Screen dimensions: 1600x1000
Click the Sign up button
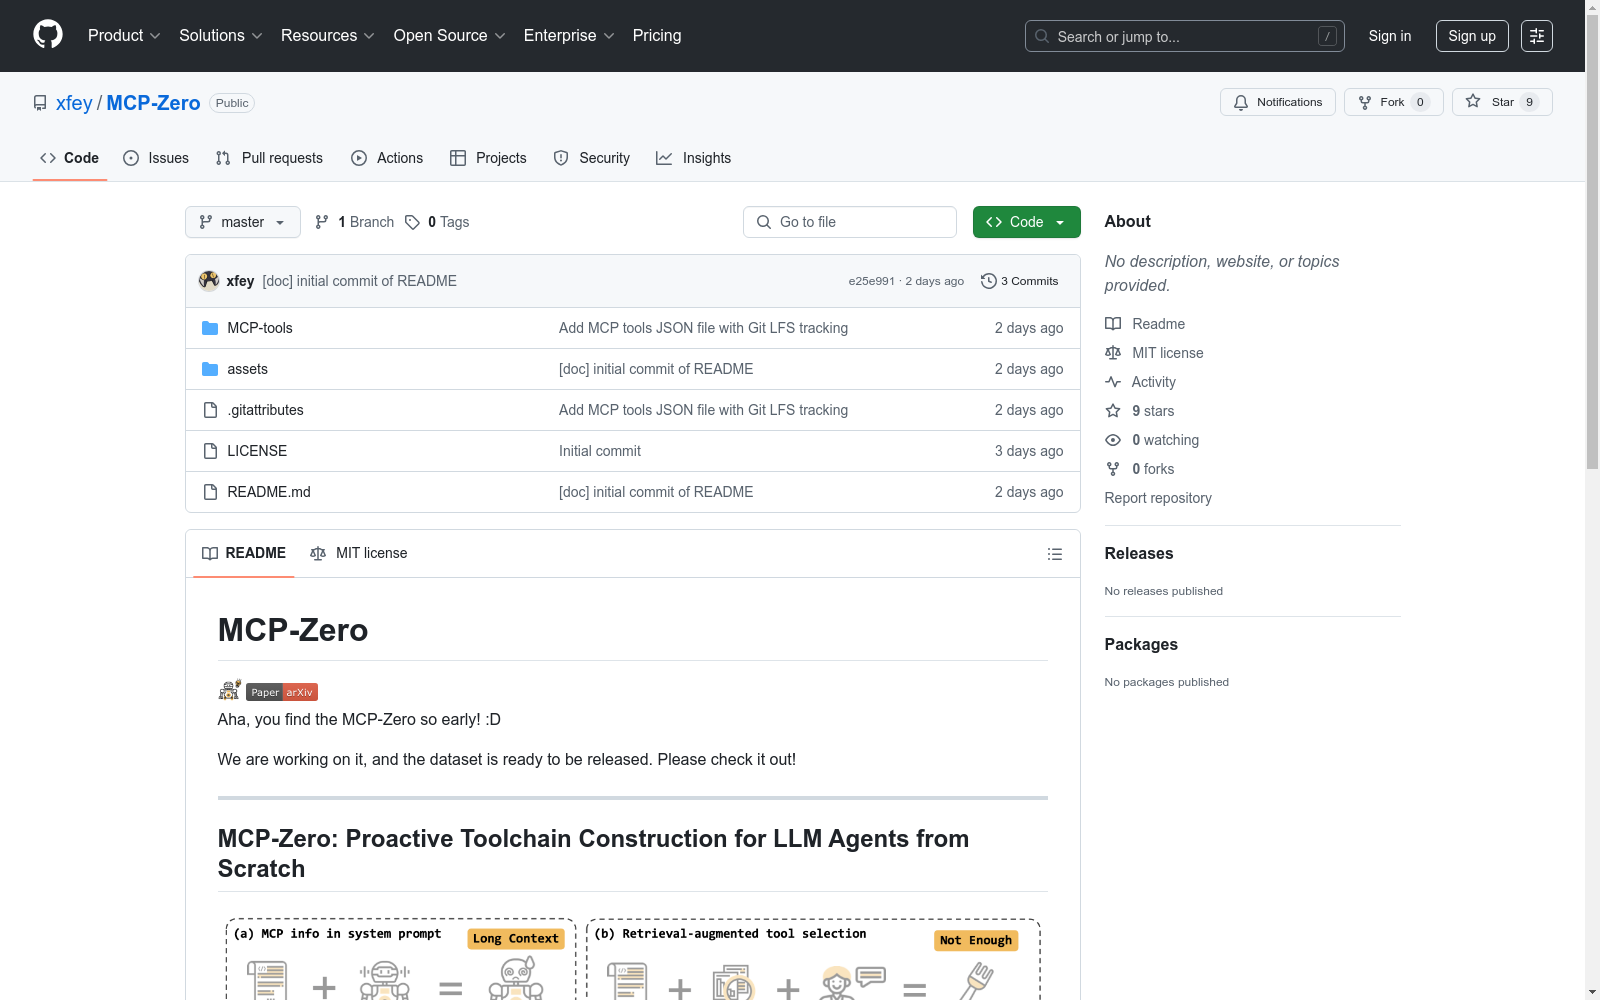click(1472, 36)
